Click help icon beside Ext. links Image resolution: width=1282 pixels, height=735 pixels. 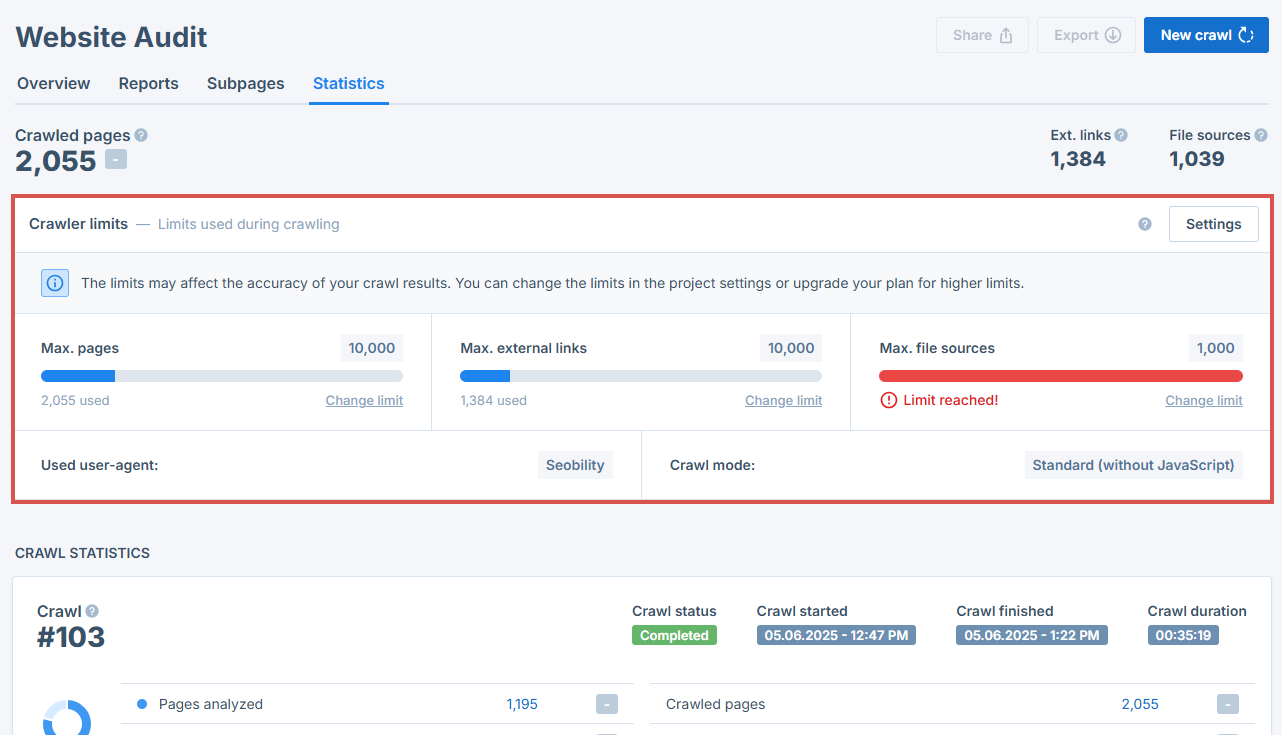click(x=1121, y=135)
